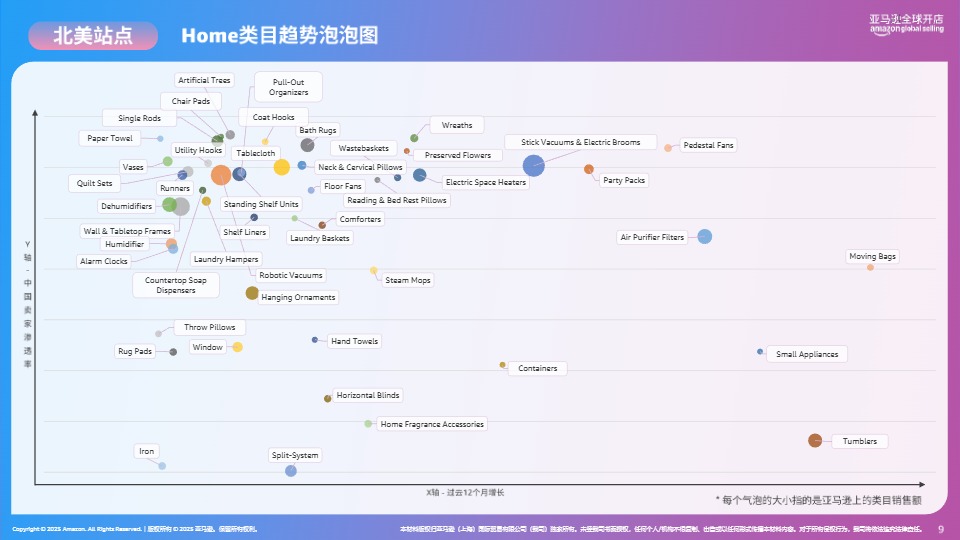Click the Rug Pads label
960x540 pixels.
[135, 351]
